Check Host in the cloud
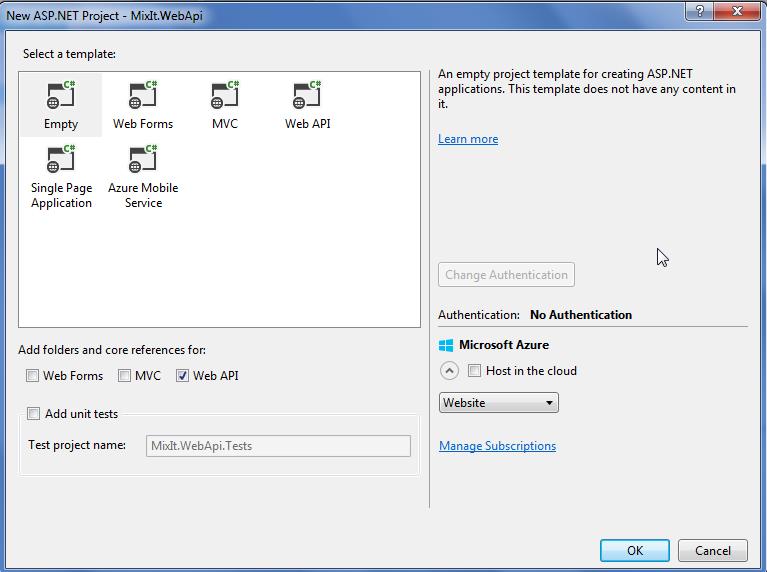Screen dimensions: 767x572 pyautogui.click(x=474, y=370)
